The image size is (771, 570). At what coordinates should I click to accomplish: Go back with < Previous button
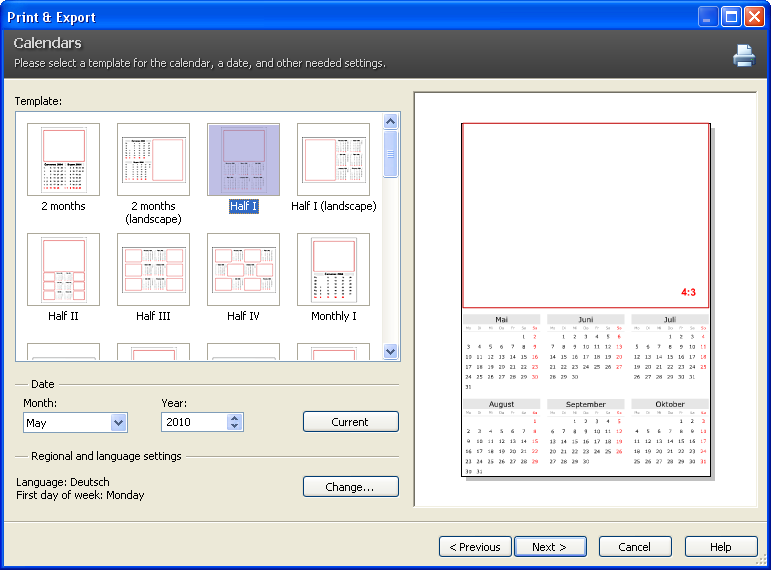coord(475,547)
